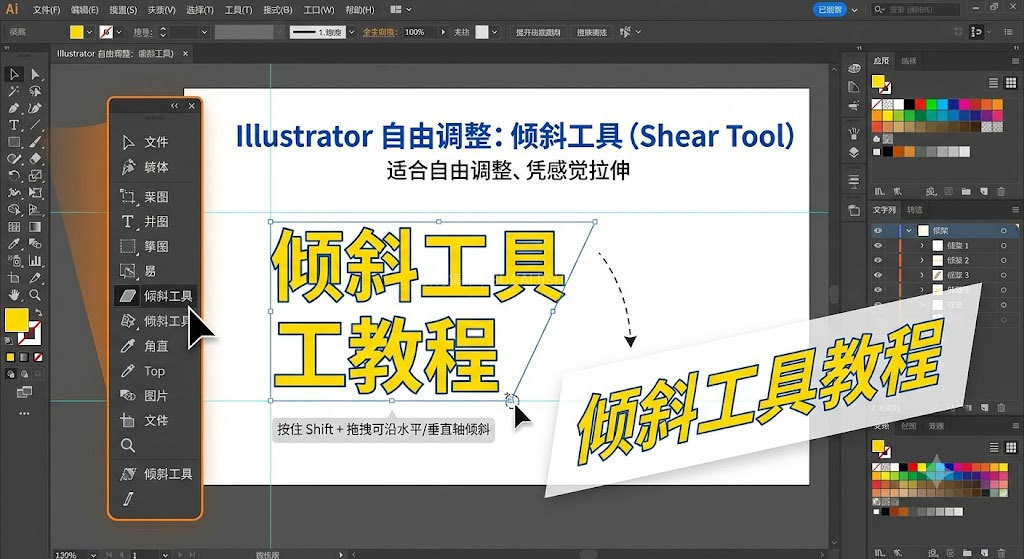Viewport: 1024px width, 559px height.
Task: Select the Eyedropper tool in left toolbar
Action: point(14,244)
